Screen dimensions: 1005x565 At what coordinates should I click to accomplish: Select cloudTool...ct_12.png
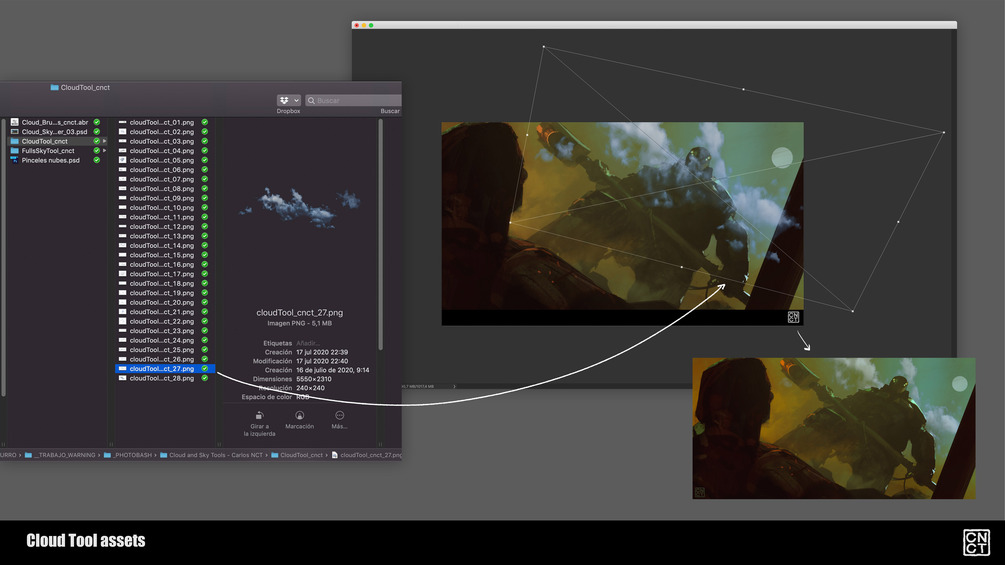tap(165, 226)
